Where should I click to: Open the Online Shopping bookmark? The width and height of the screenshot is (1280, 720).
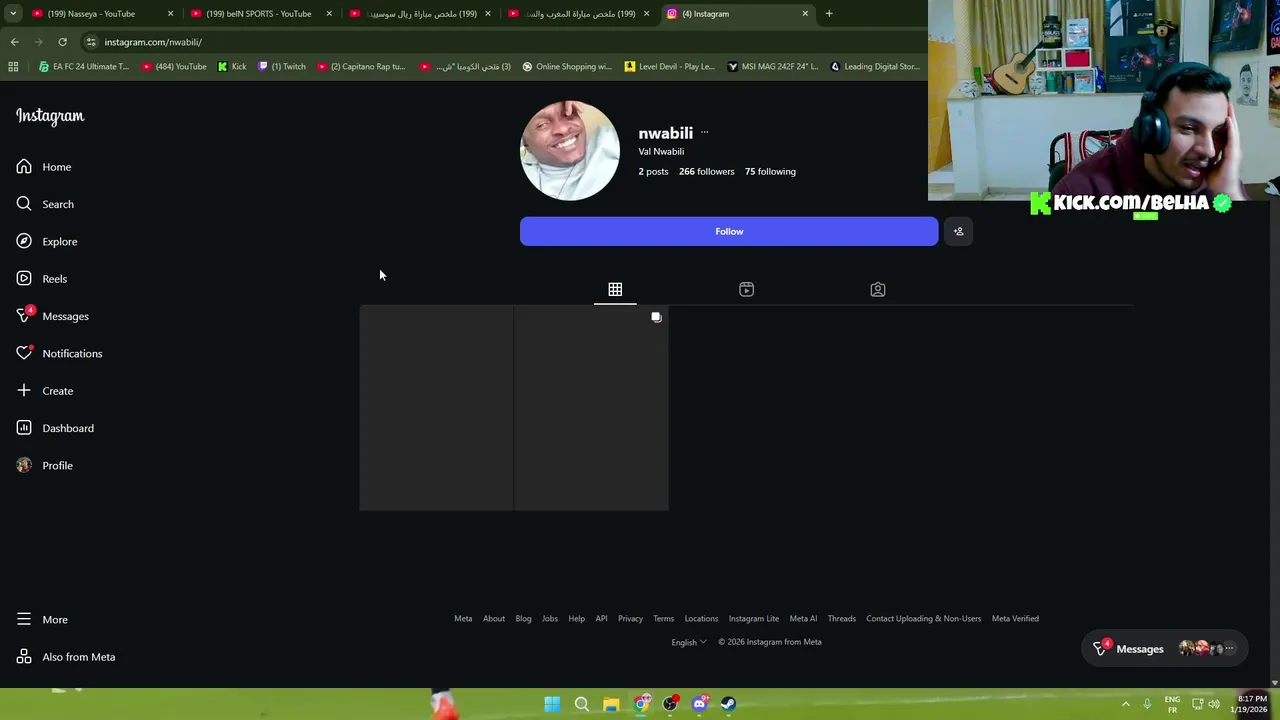tap(567, 67)
